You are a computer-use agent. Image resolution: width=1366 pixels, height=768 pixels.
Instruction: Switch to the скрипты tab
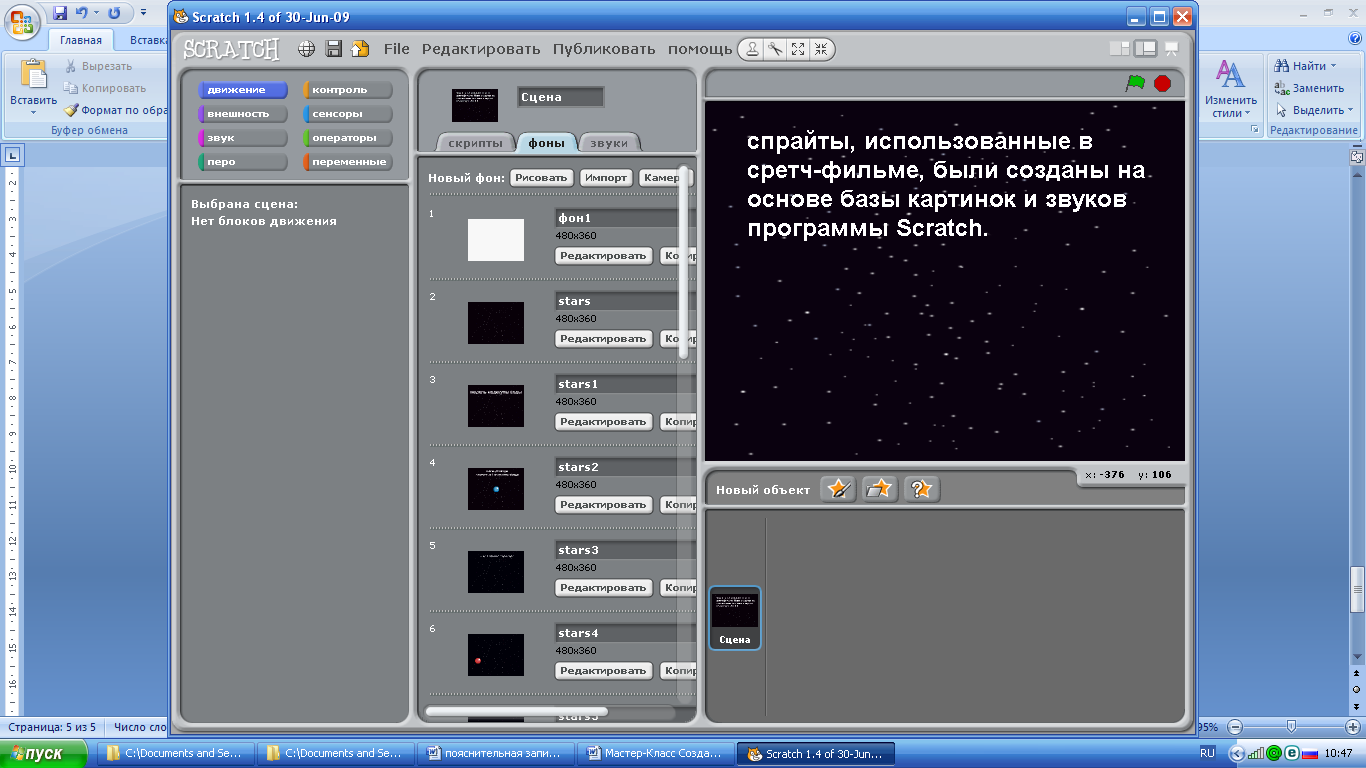475,143
